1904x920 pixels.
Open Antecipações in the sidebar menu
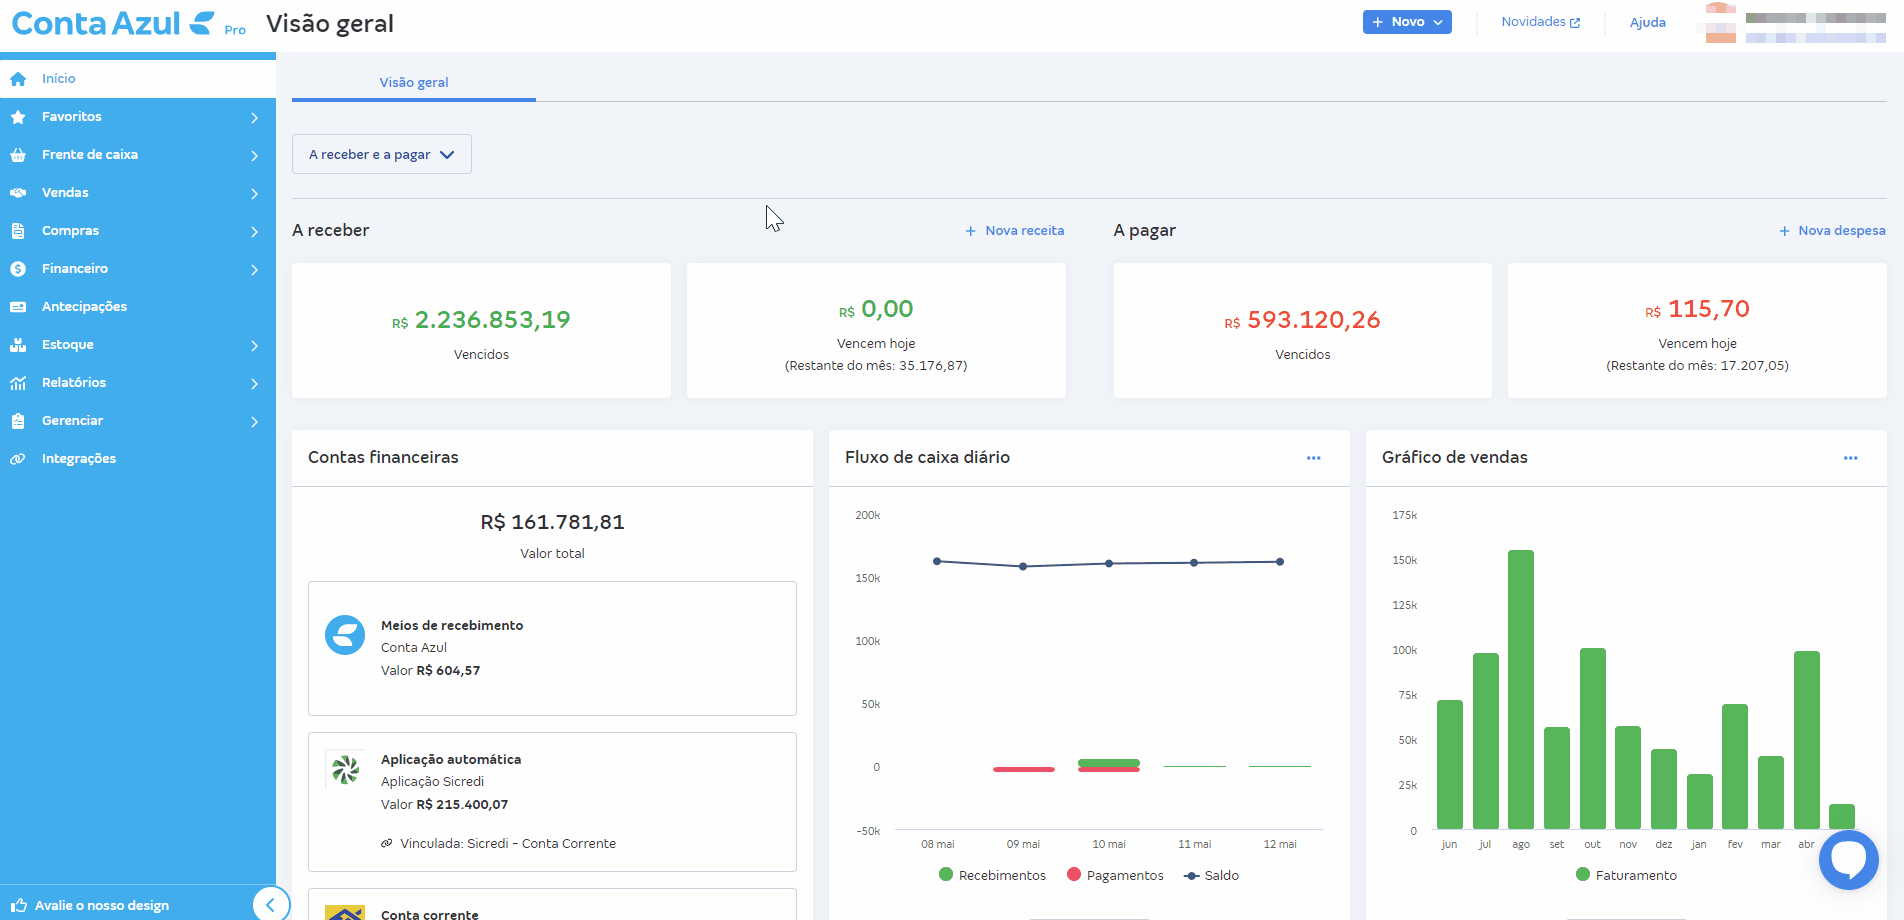click(84, 307)
